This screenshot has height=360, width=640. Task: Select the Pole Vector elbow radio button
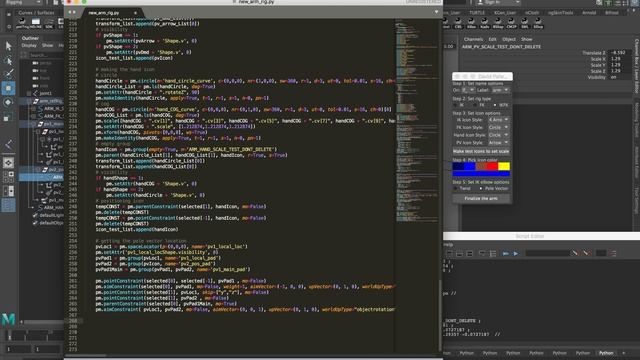[x=481, y=189]
